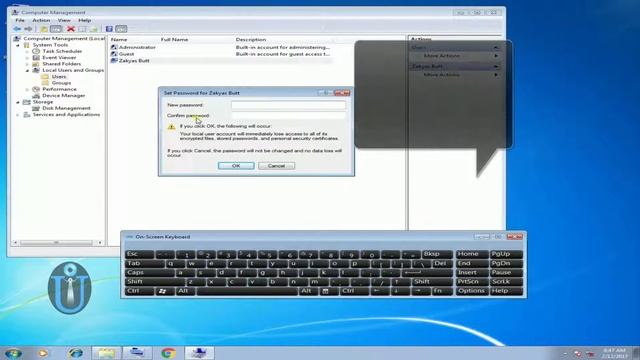Click into the Confirm password field
The height and width of the screenshot is (360, 640).
pyautogui.click(x=288, y=116)
